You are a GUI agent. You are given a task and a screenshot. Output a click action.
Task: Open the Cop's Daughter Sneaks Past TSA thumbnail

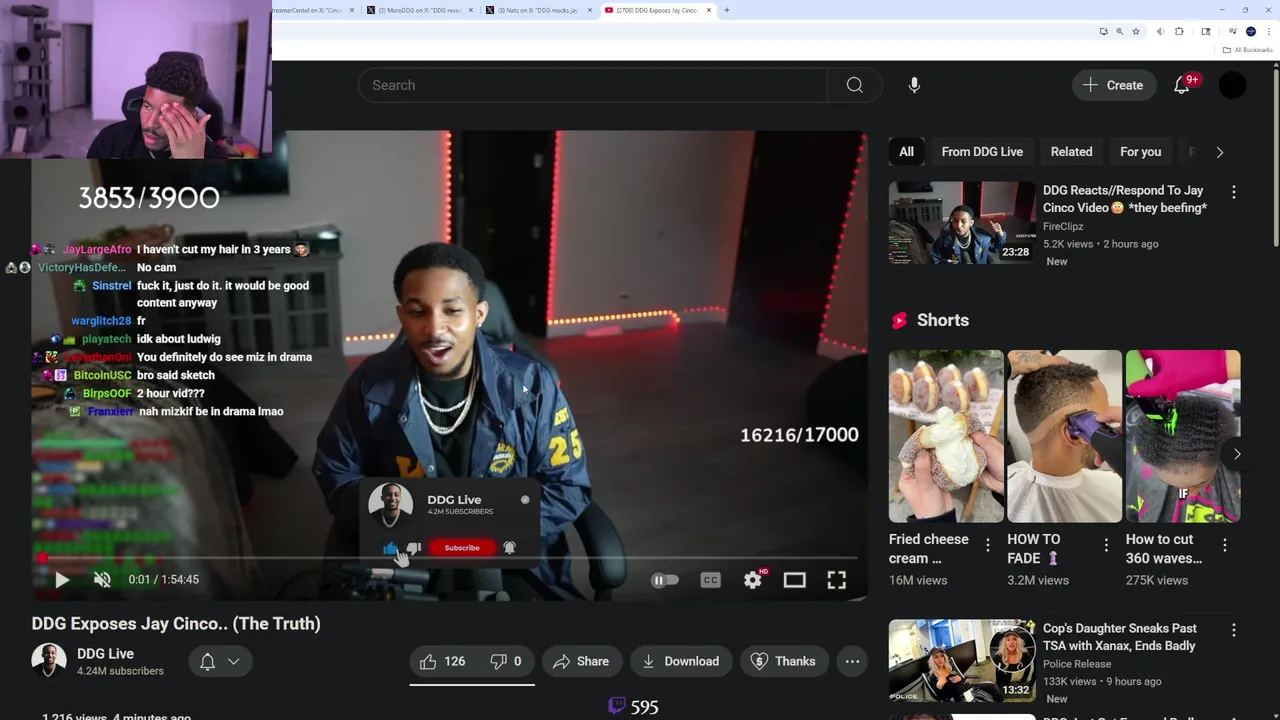[962, 660]
